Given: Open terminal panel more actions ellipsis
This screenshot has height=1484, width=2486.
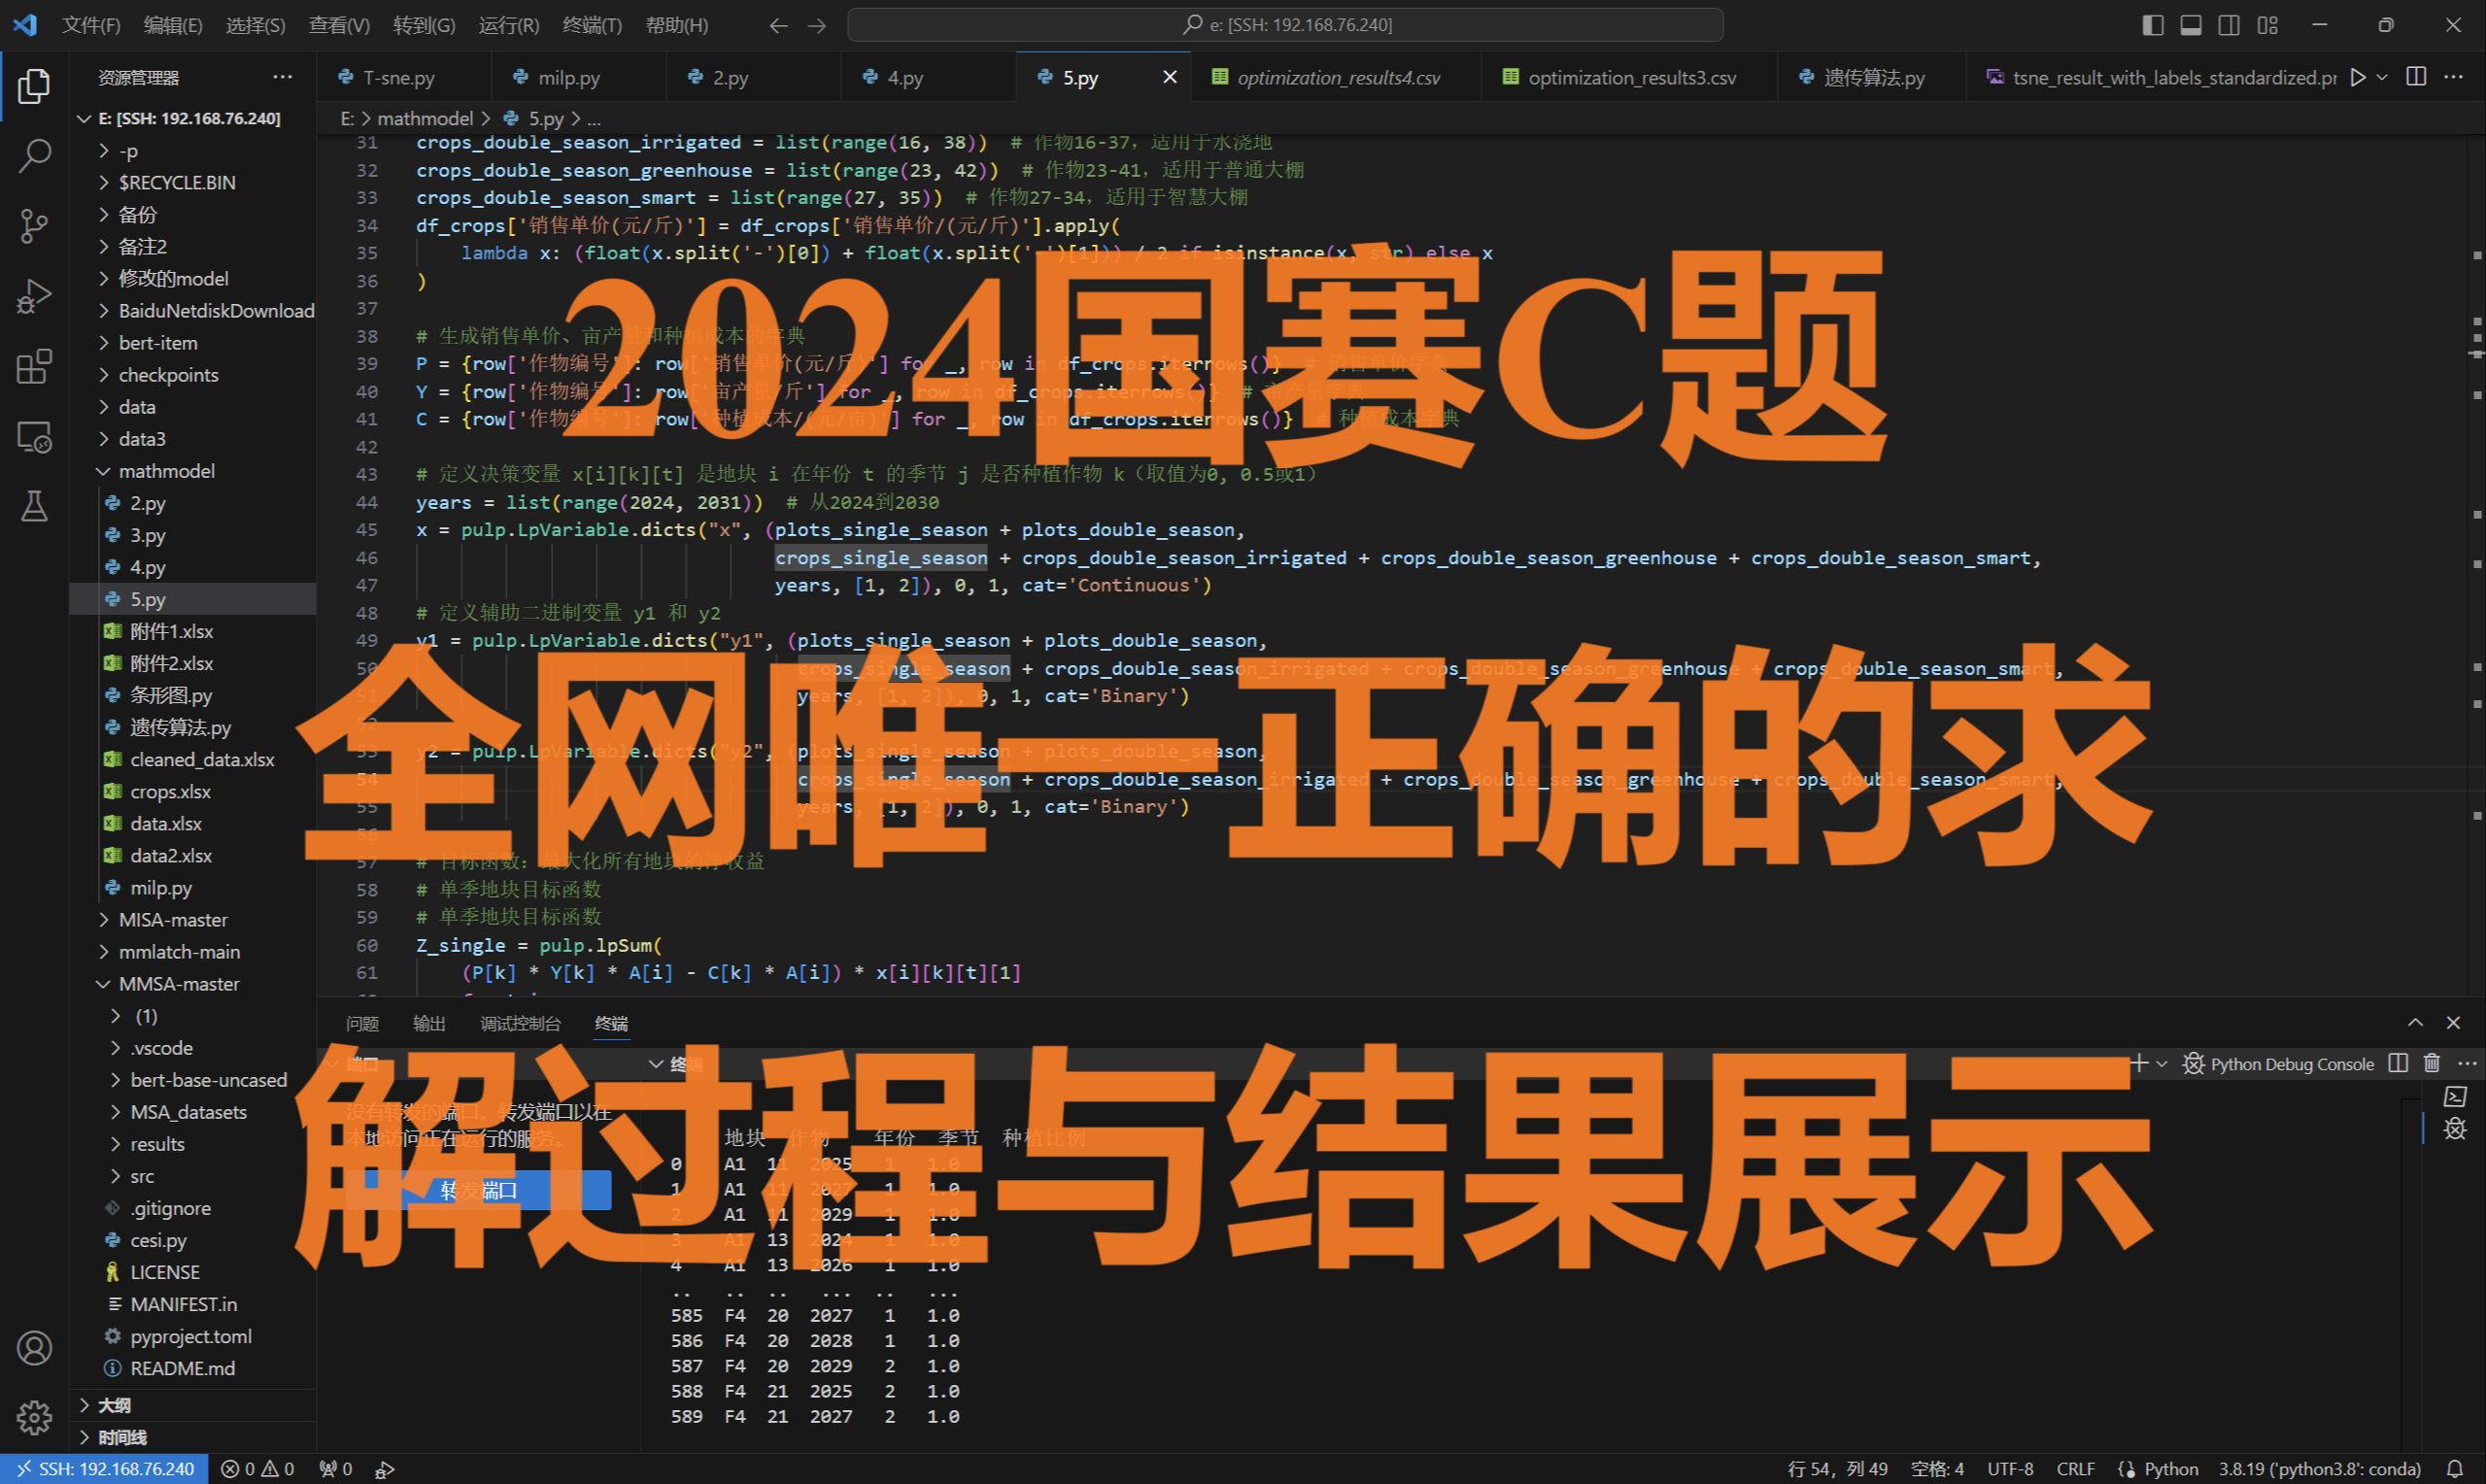Looking at the screenshot, I should click(x=2466, y=1063).
